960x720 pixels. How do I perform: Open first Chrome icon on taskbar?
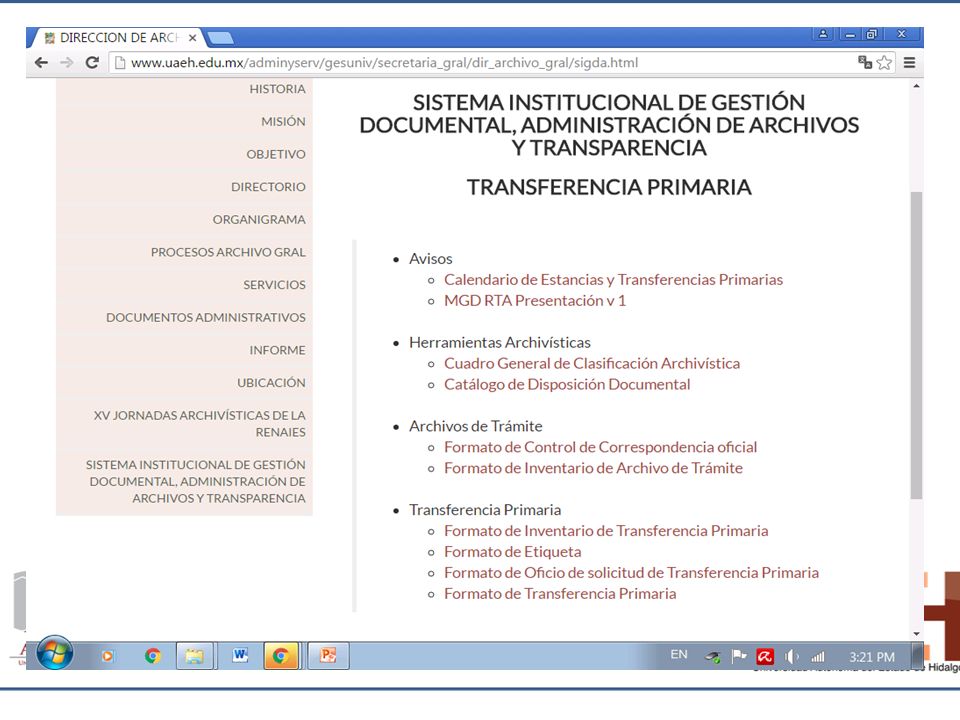point(152,656)
